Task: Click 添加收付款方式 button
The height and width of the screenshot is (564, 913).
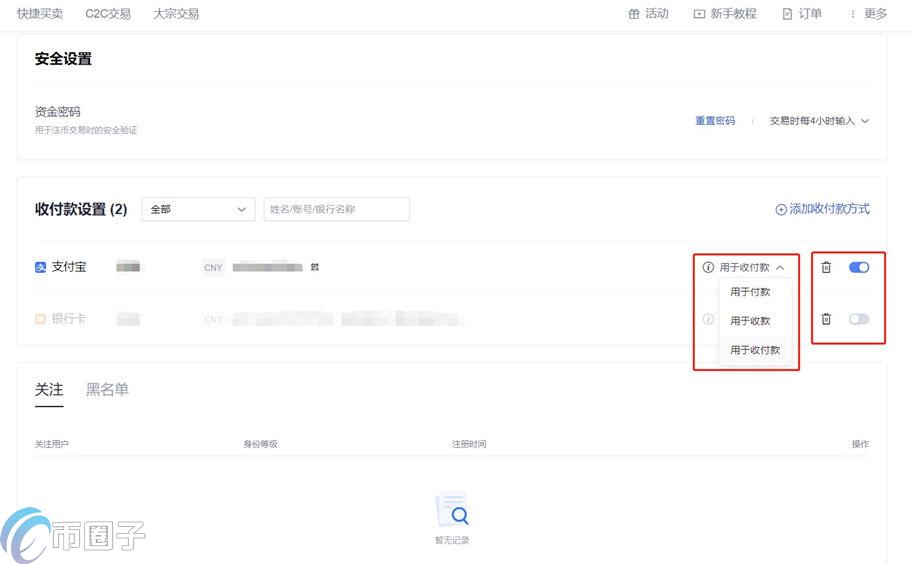Action: point(822,209)
